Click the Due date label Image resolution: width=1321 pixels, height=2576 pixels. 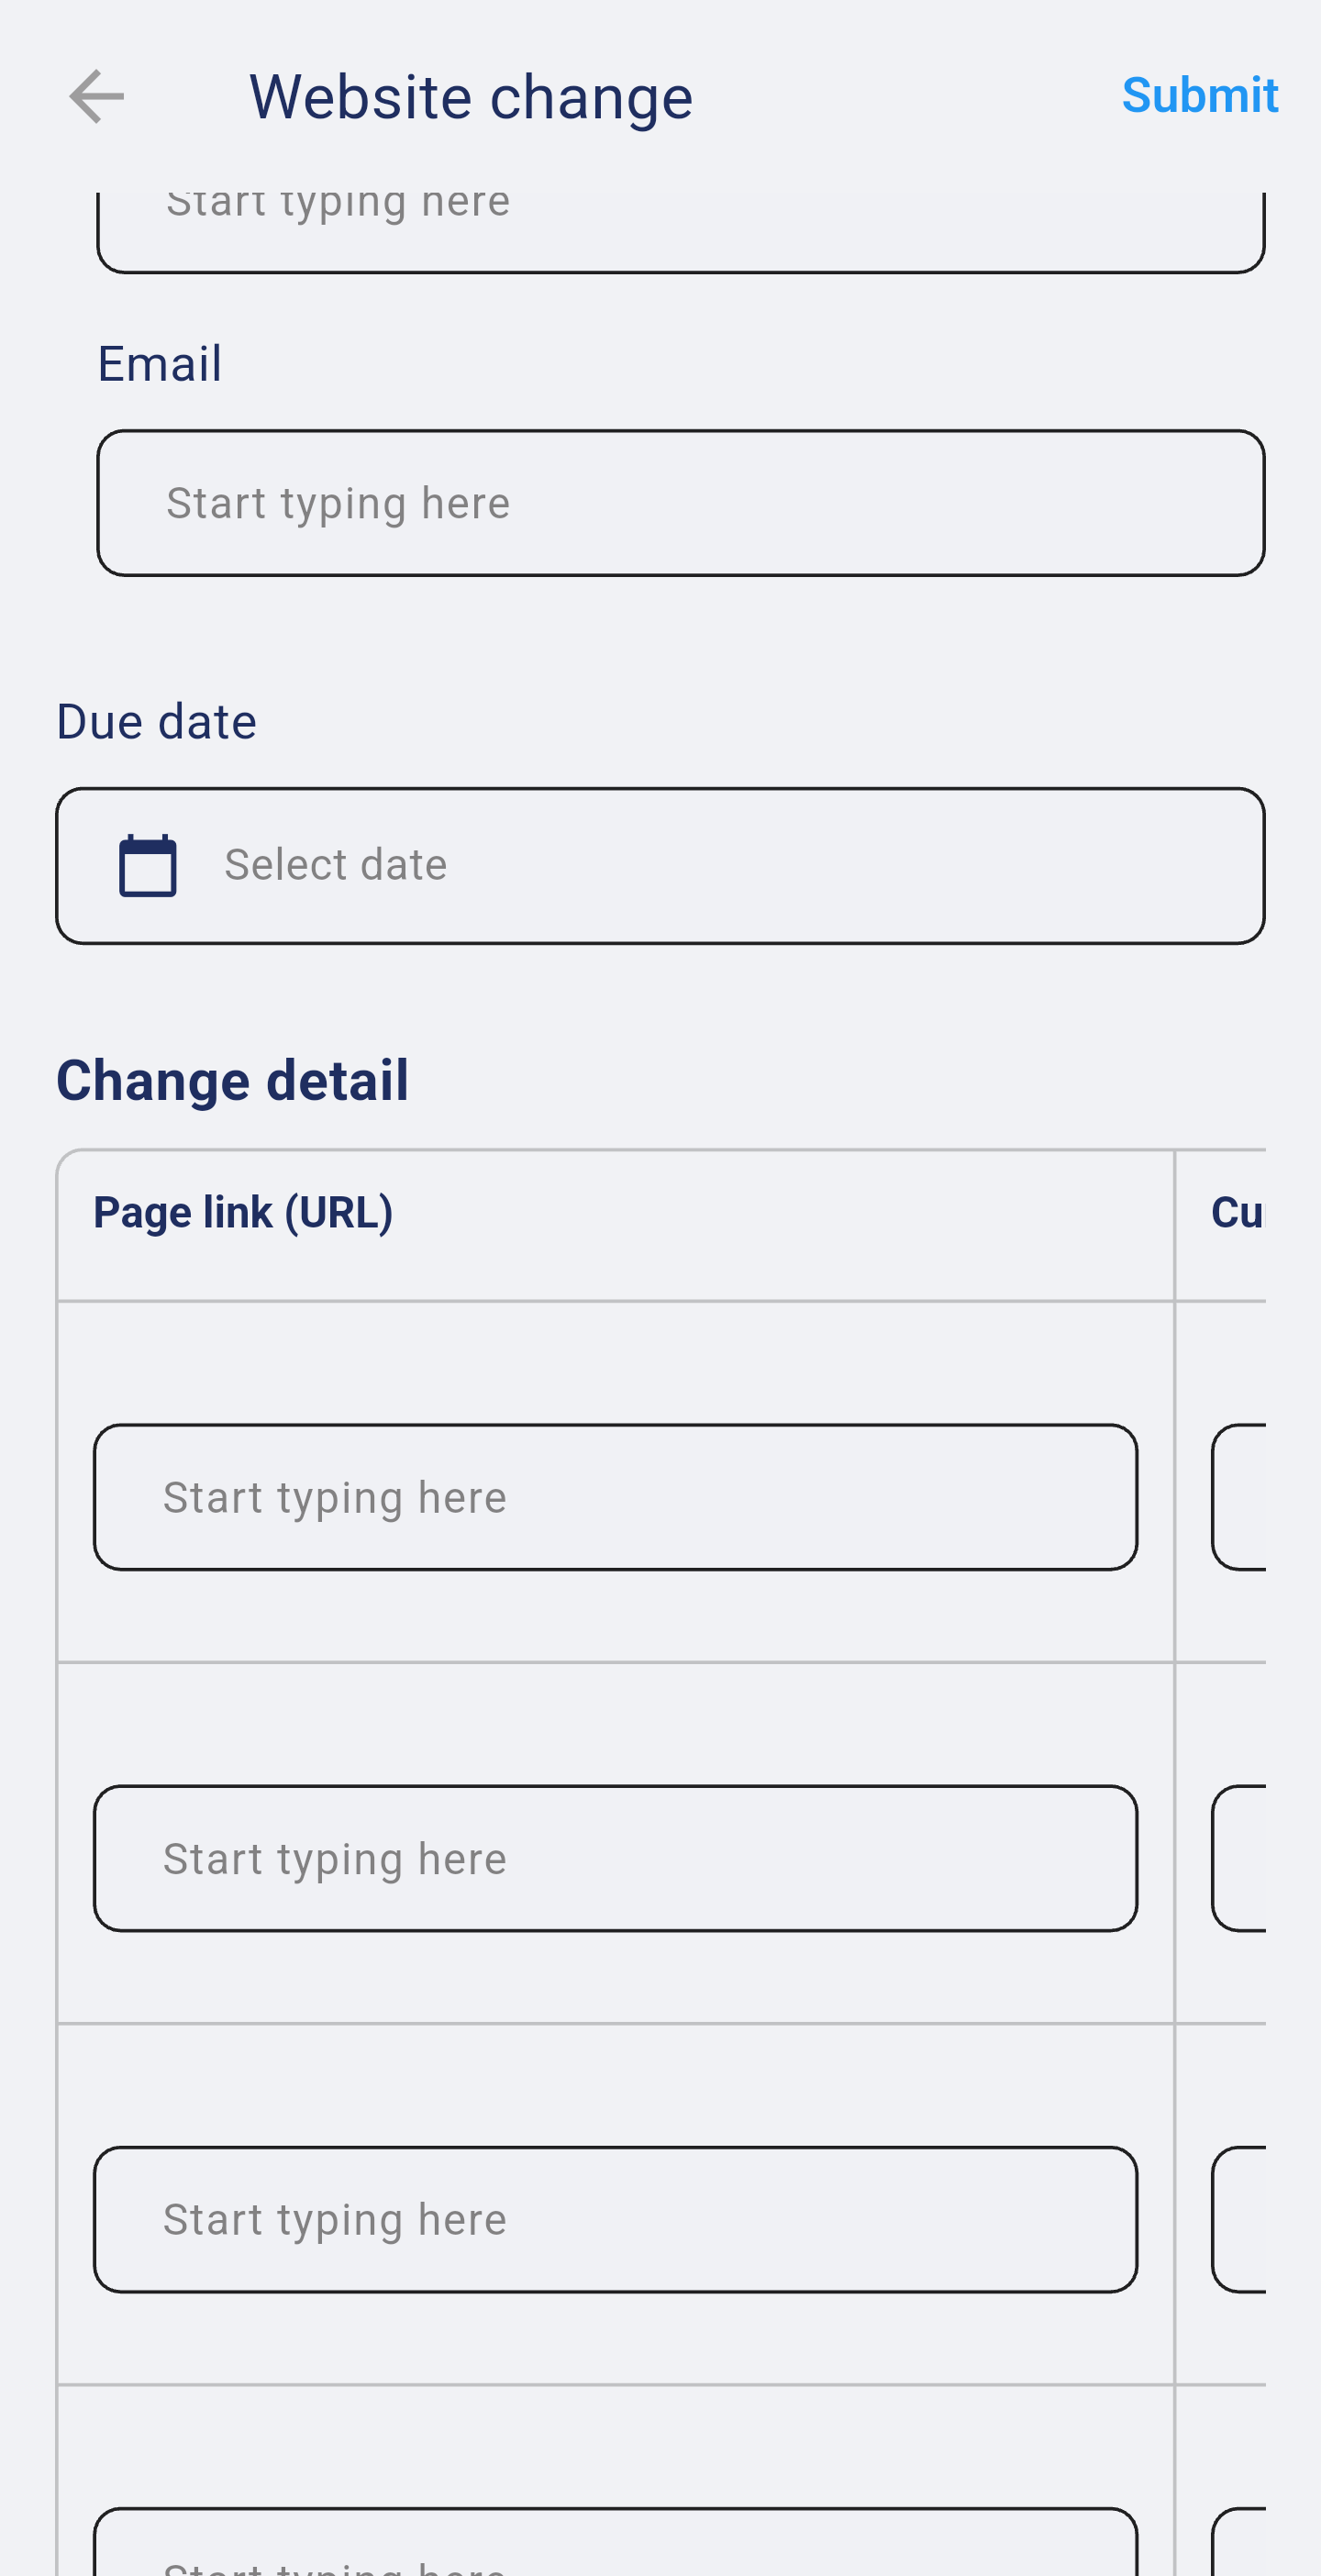pyautogui.click(x=156, y=721)
